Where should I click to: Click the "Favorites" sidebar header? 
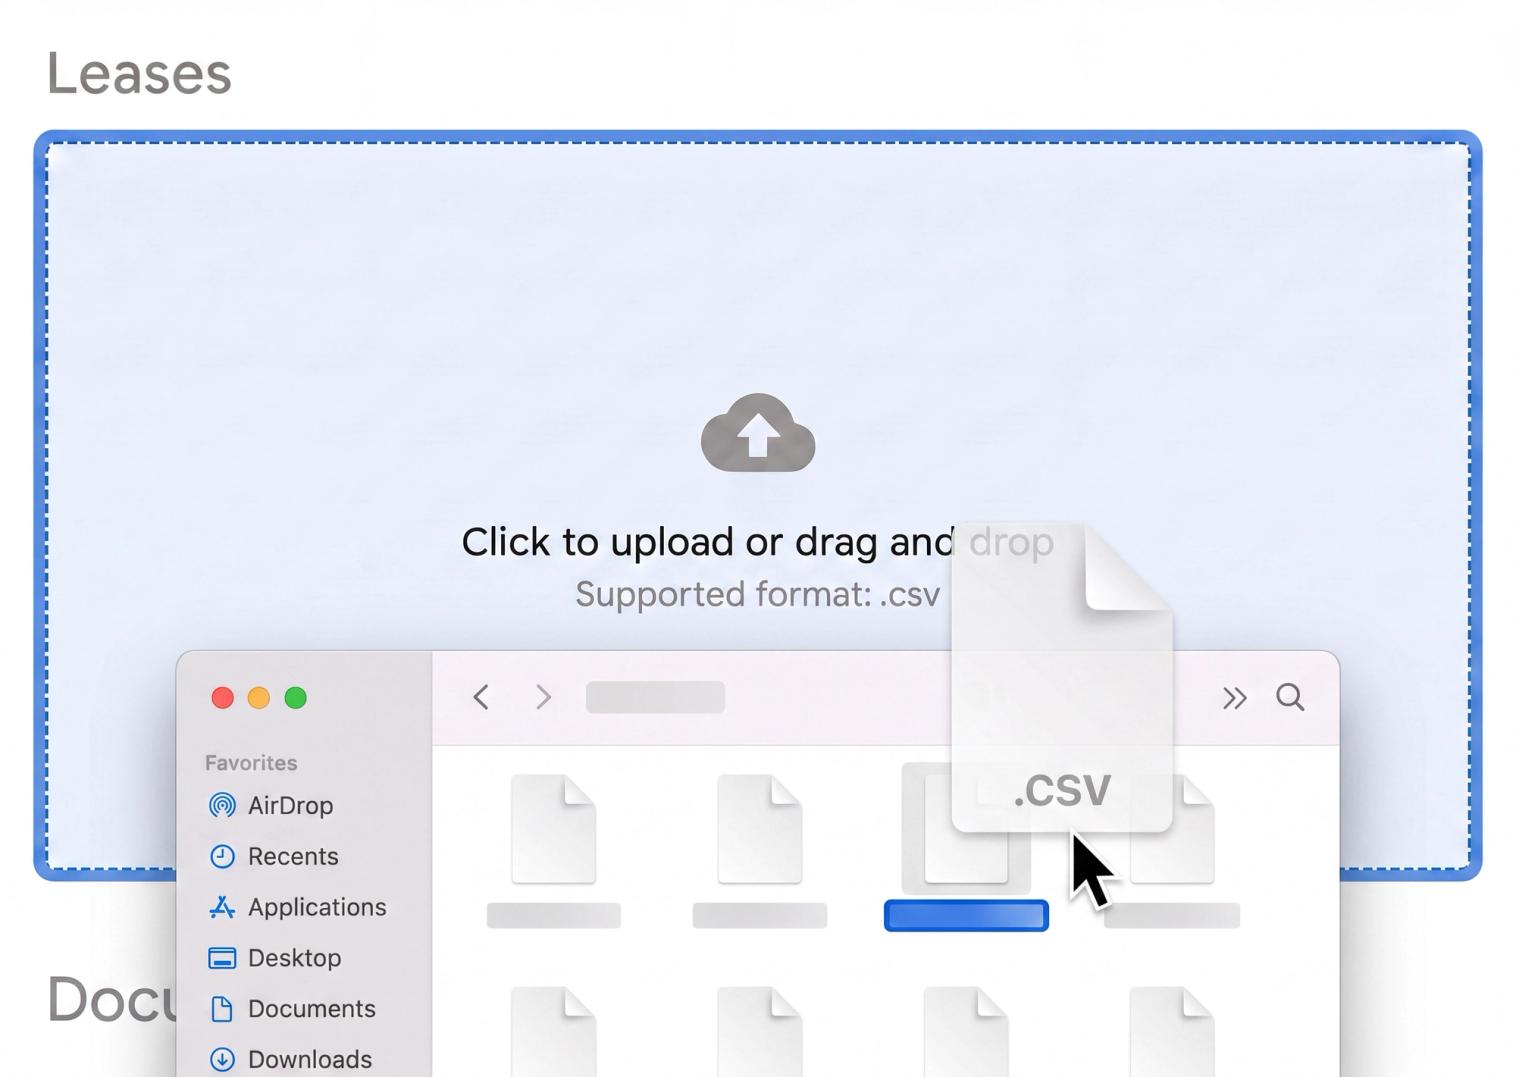coord(251,763)
